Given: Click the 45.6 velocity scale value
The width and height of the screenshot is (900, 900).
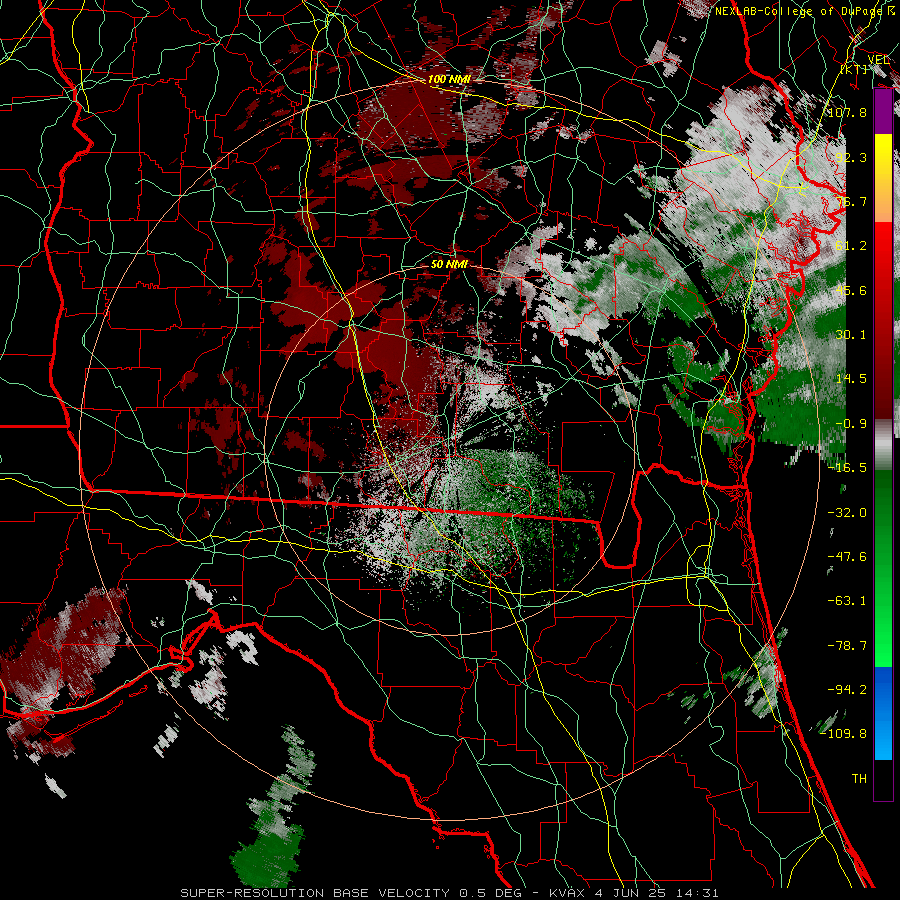Looking at the screenshot, I should 851,290.
